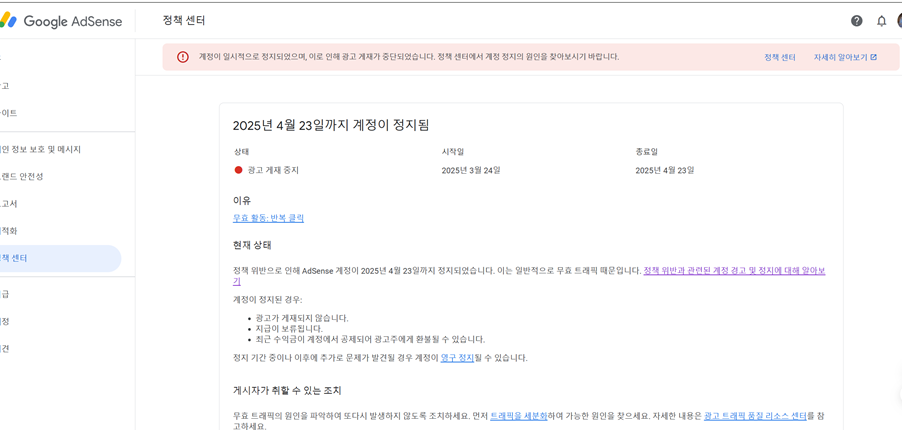Image resolution: width=902 pixels, height=430 pixels.
Task: Click the 시작일 column label
Action: coord(453,152)
